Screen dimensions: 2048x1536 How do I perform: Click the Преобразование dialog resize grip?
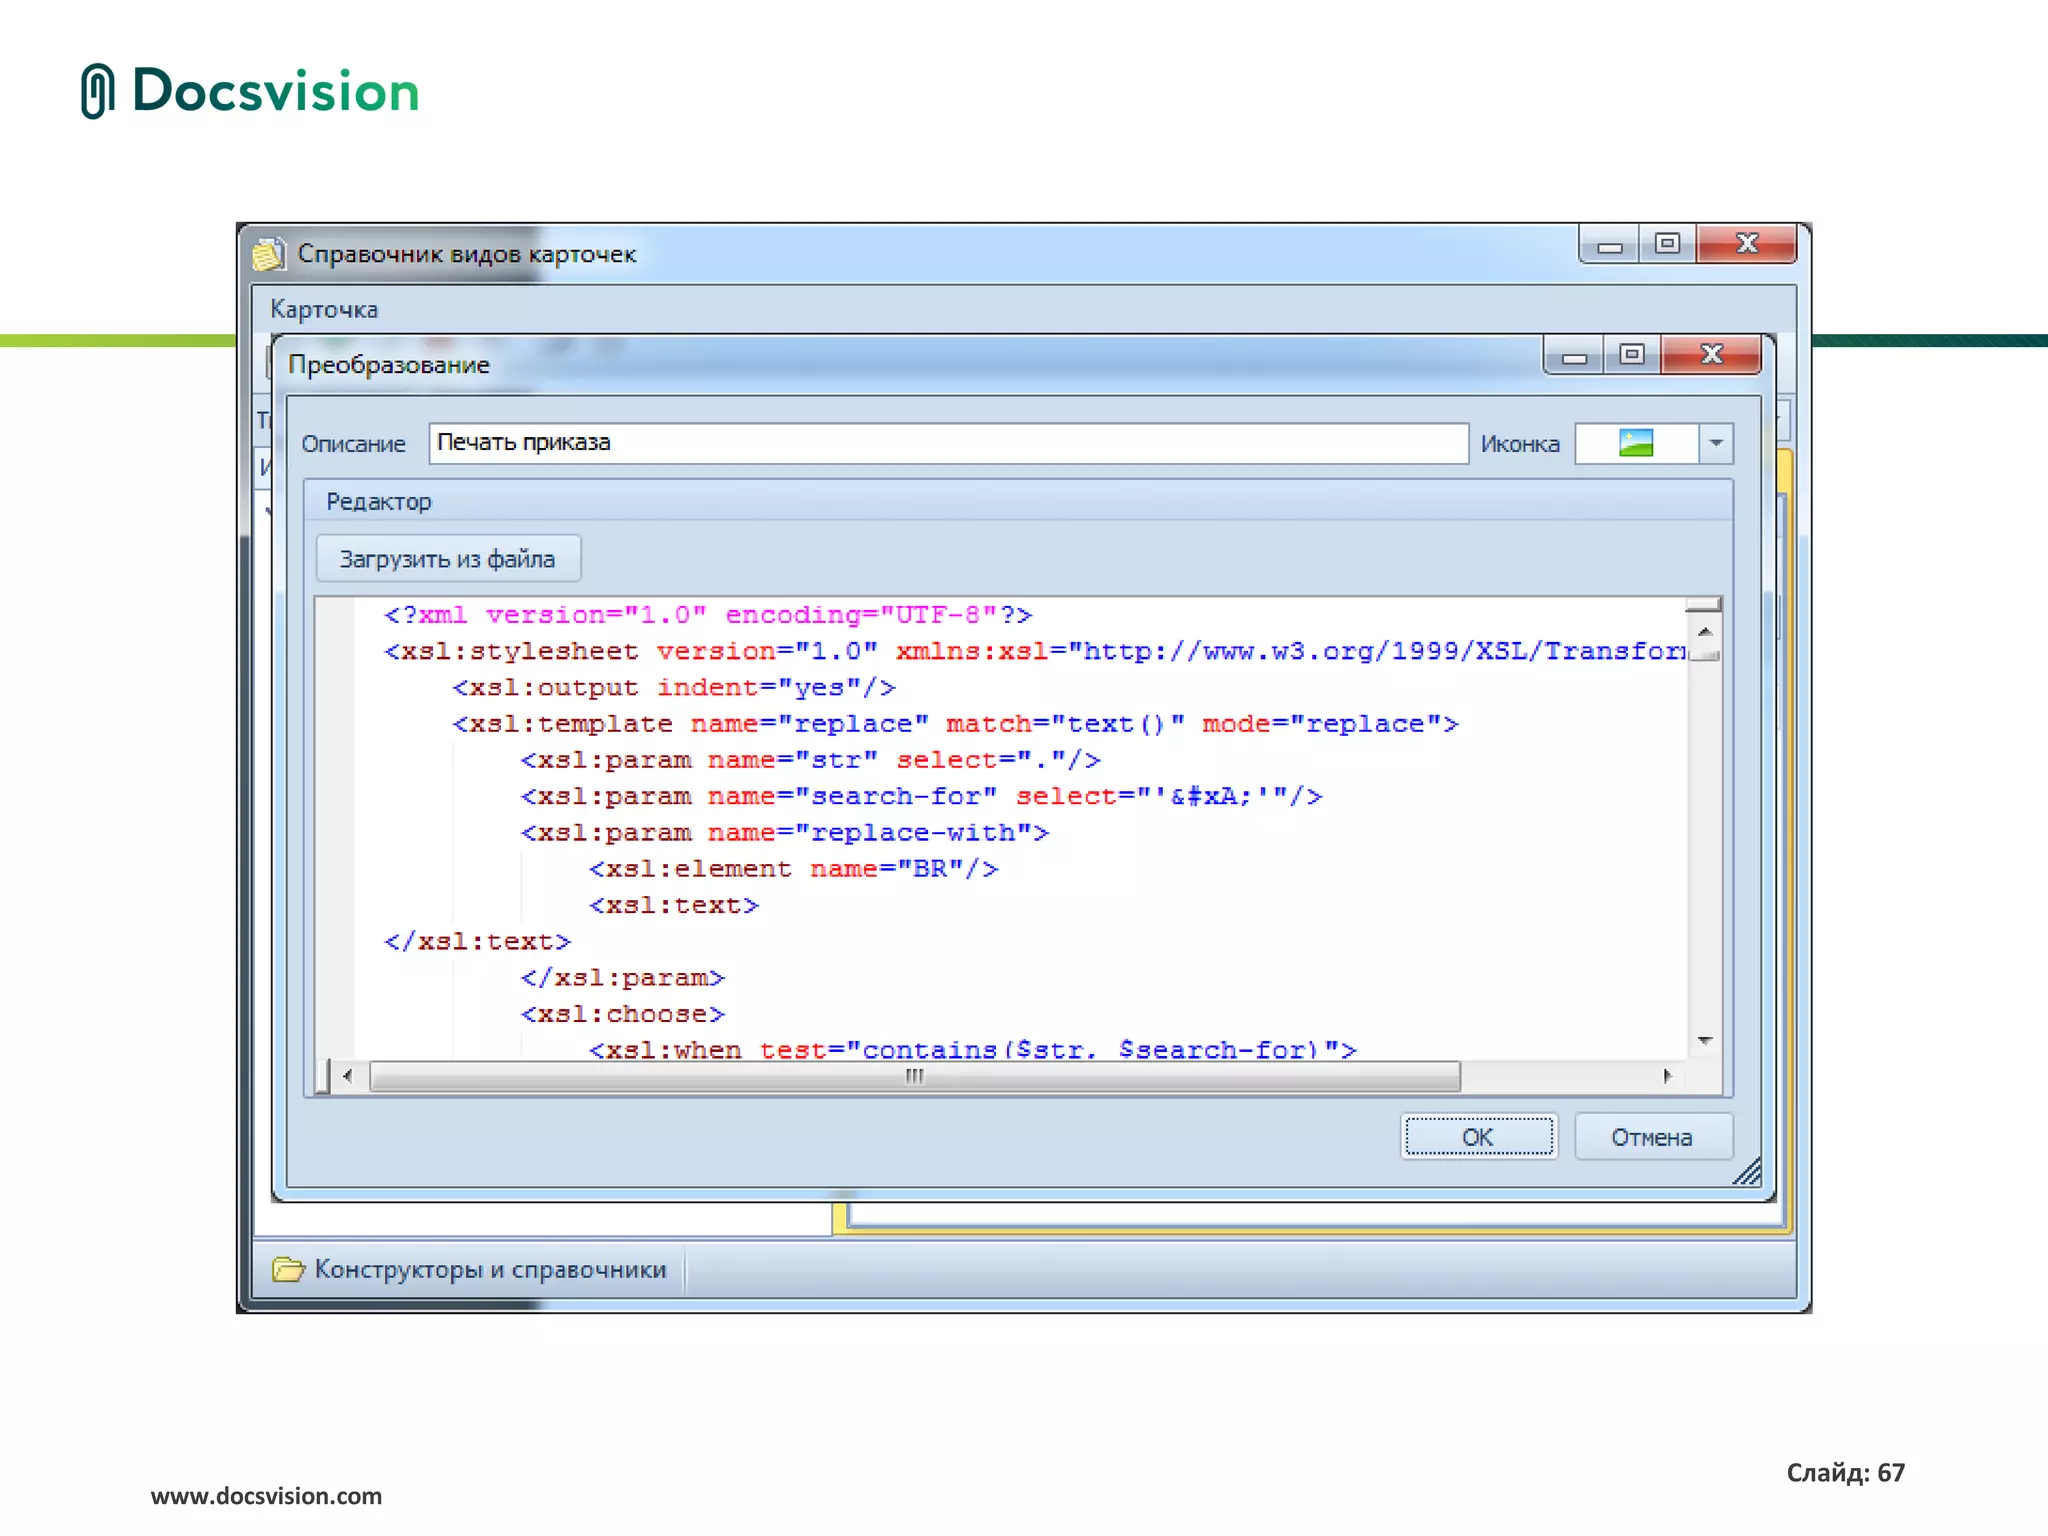pyautogui.click(x=1747, y=1171)
